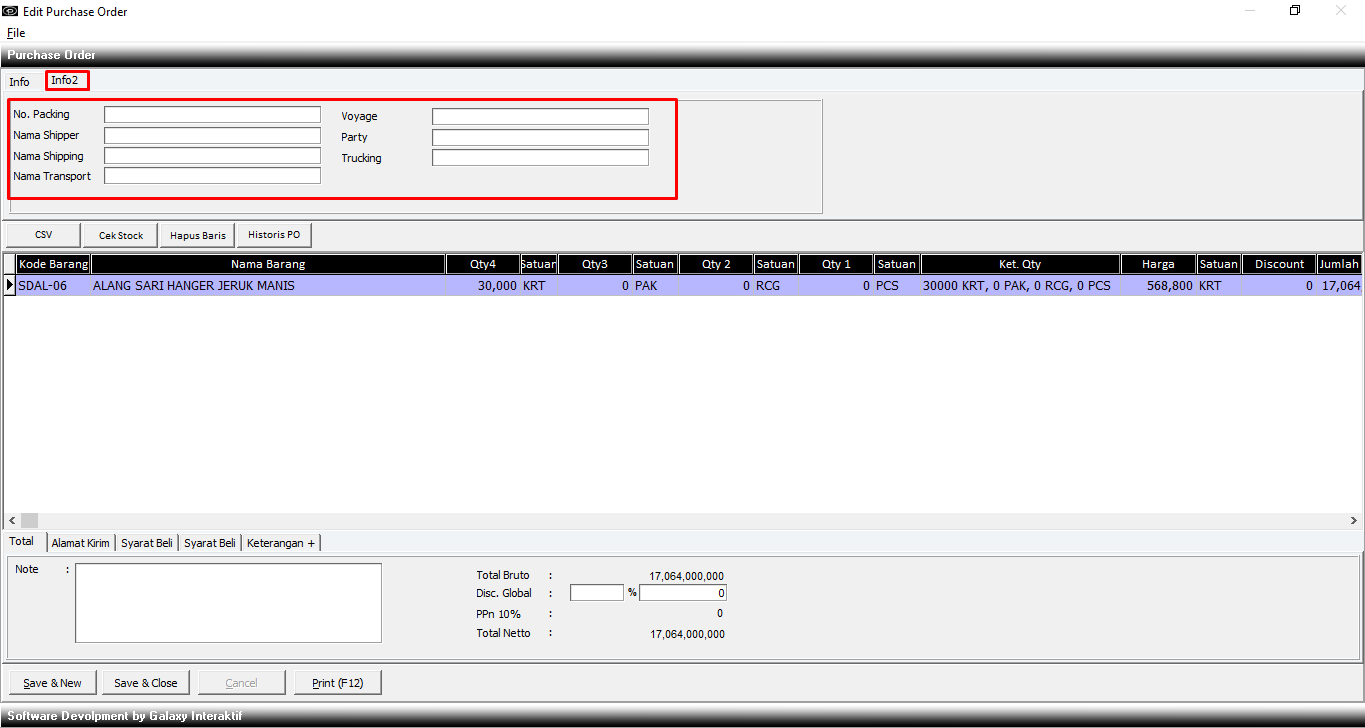Open Historis PO

pos(274,235)
